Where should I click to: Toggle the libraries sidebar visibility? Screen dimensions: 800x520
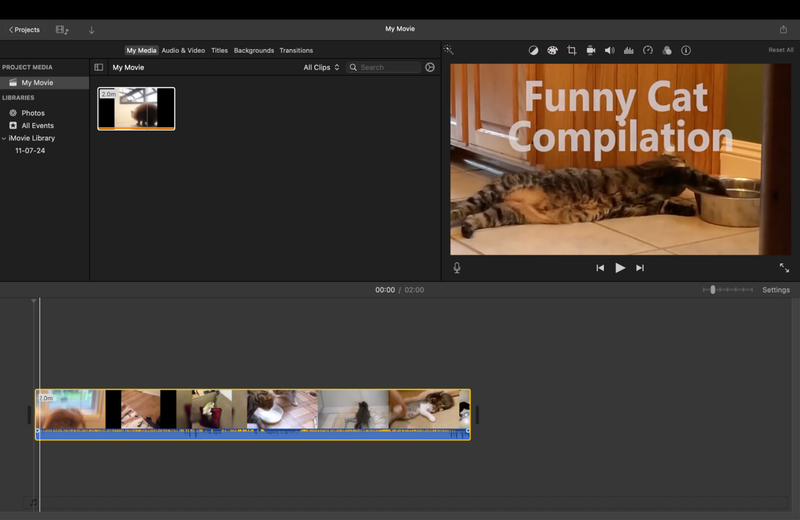[98, 67]
